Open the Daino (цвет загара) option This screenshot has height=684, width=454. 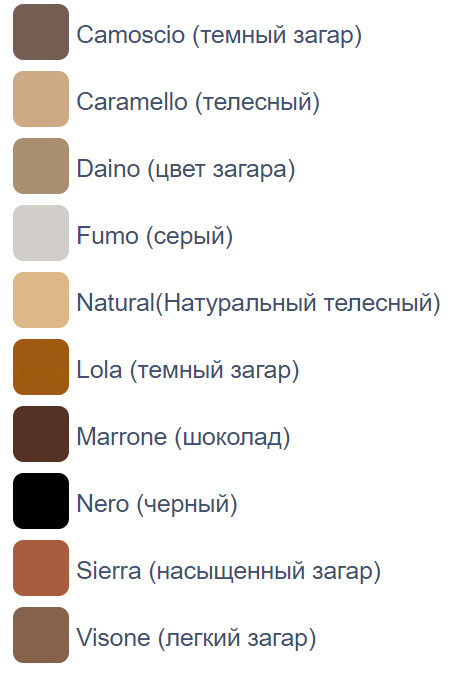(x=186, y=169)
